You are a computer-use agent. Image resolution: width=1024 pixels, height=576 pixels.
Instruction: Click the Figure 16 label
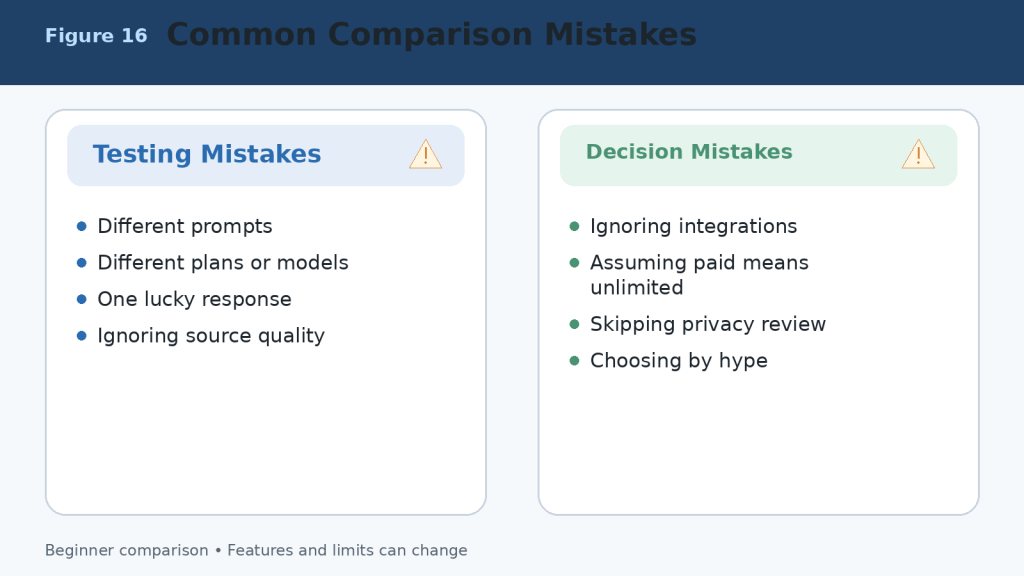96,35
